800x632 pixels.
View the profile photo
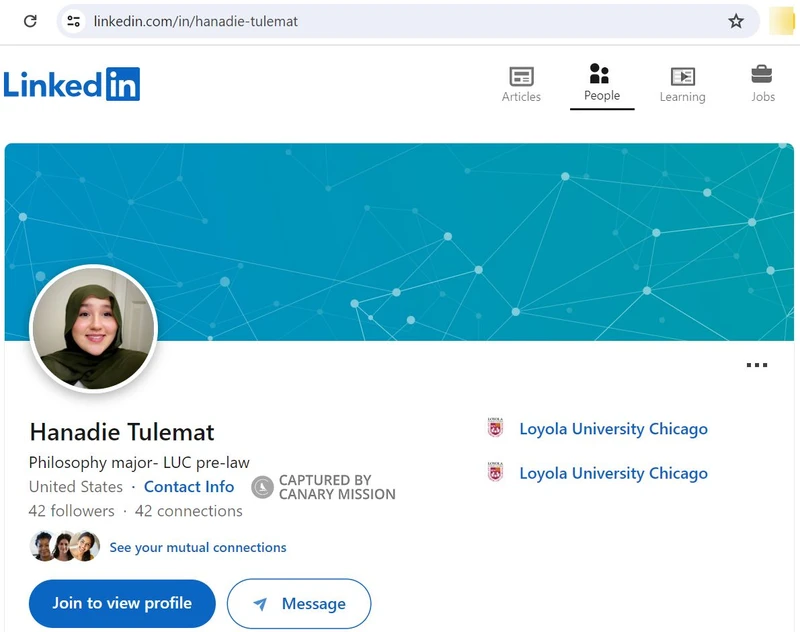point(94,328)
